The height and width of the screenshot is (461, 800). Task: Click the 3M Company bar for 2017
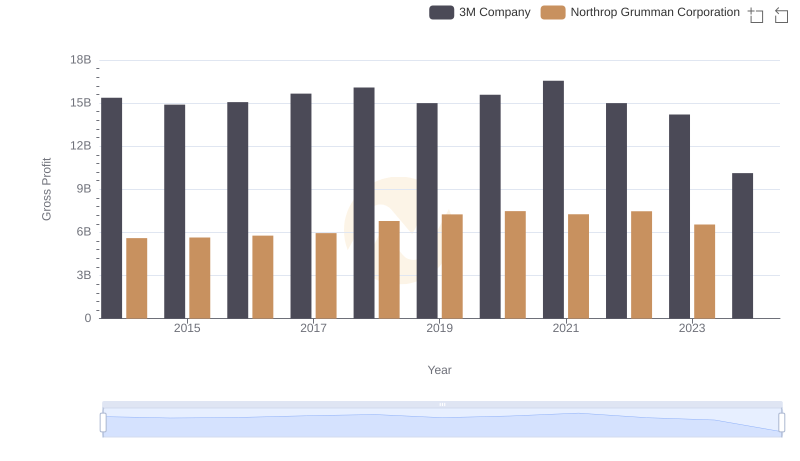[x=301, y=206]
